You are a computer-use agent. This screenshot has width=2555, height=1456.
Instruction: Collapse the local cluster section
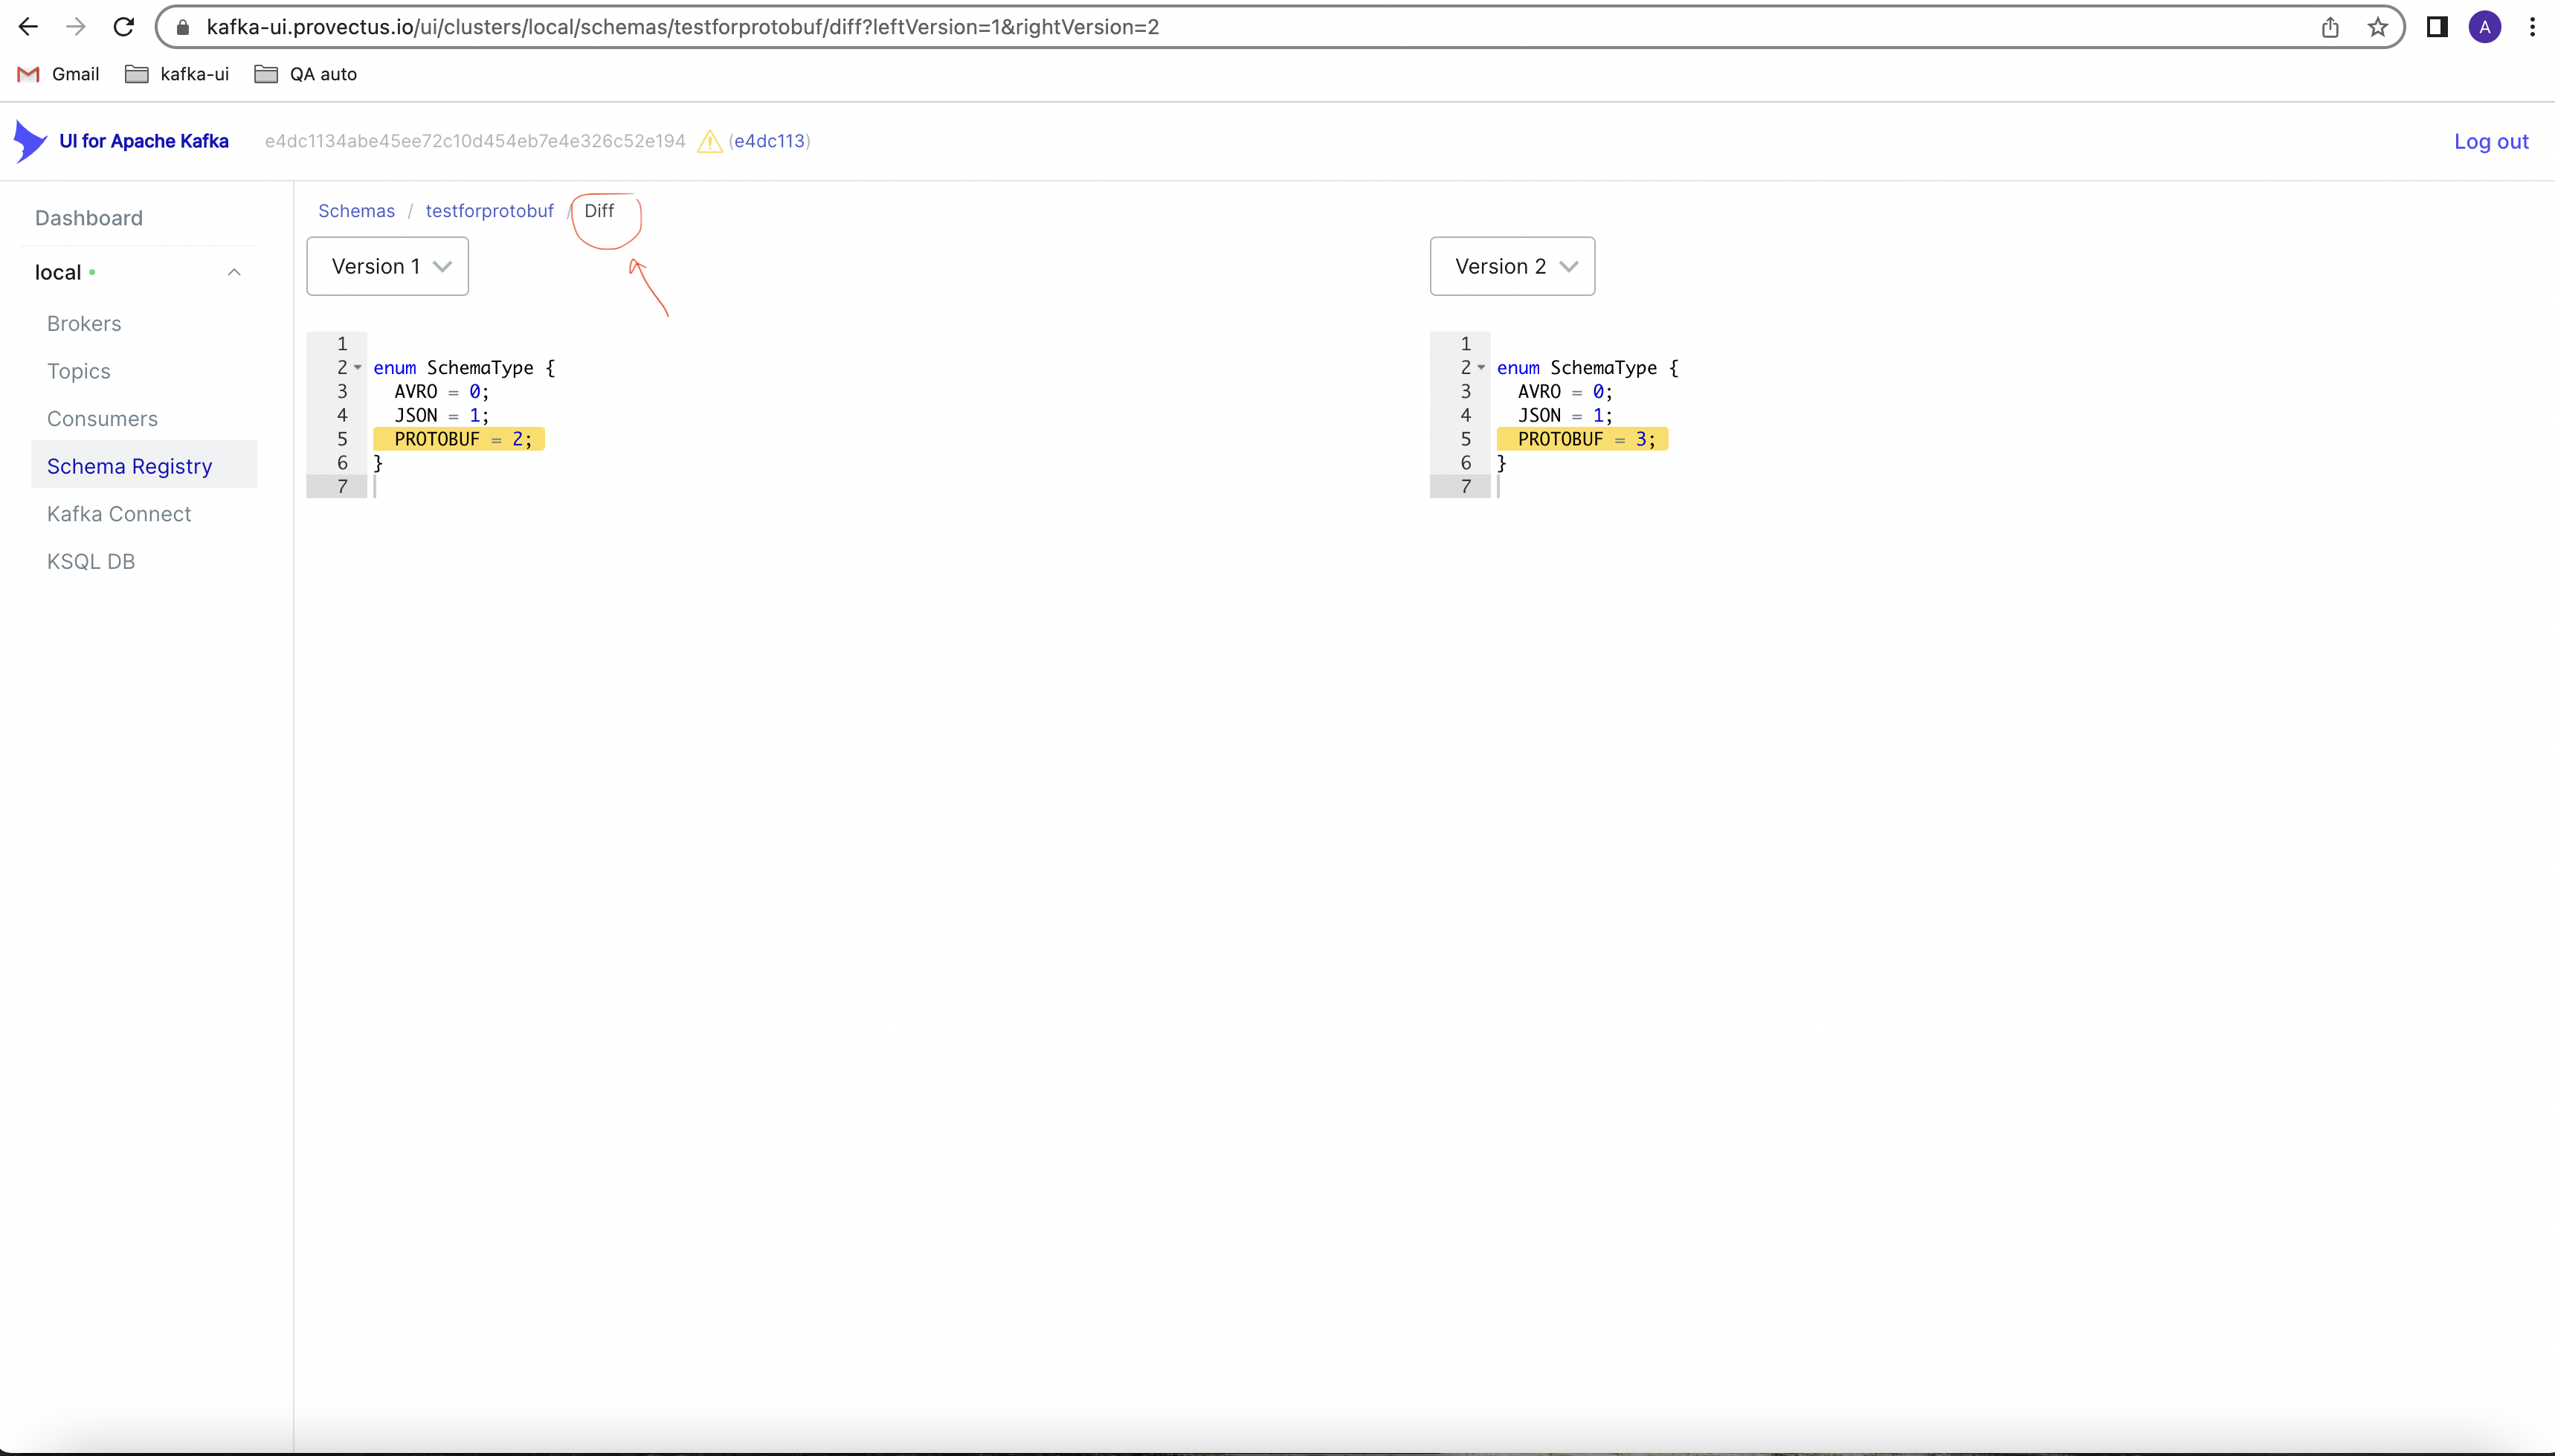click(233, 271)
